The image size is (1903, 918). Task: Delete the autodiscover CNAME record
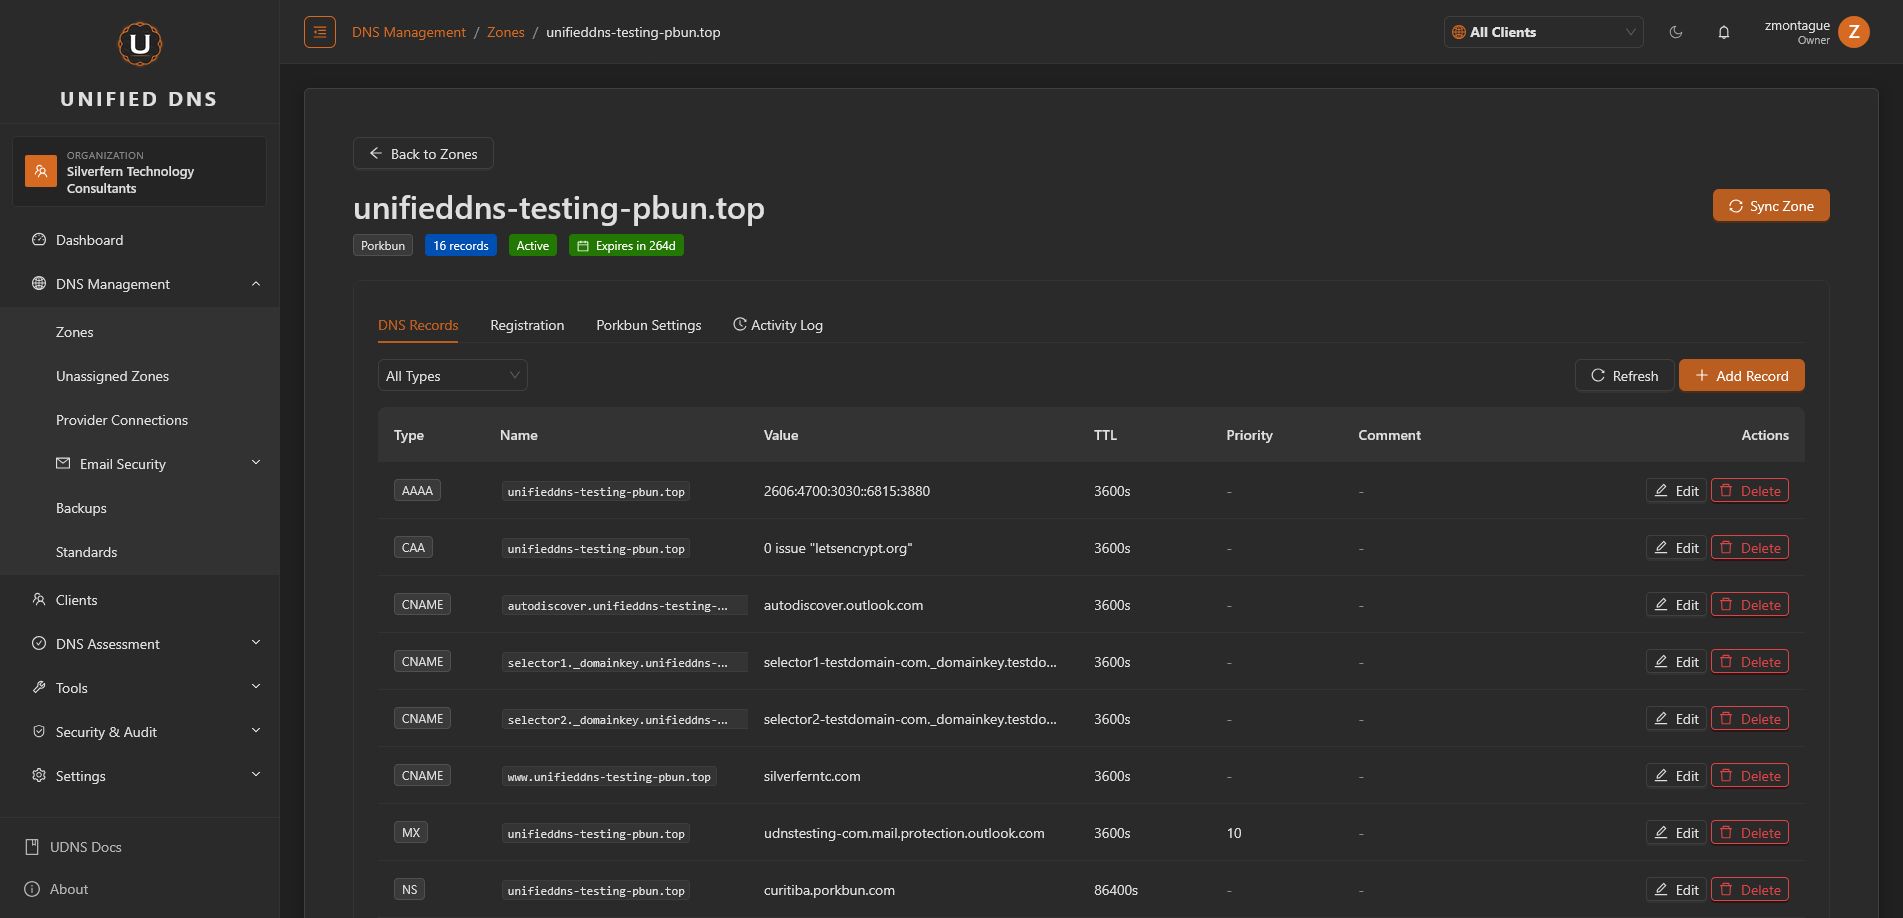click(1750, 605)
